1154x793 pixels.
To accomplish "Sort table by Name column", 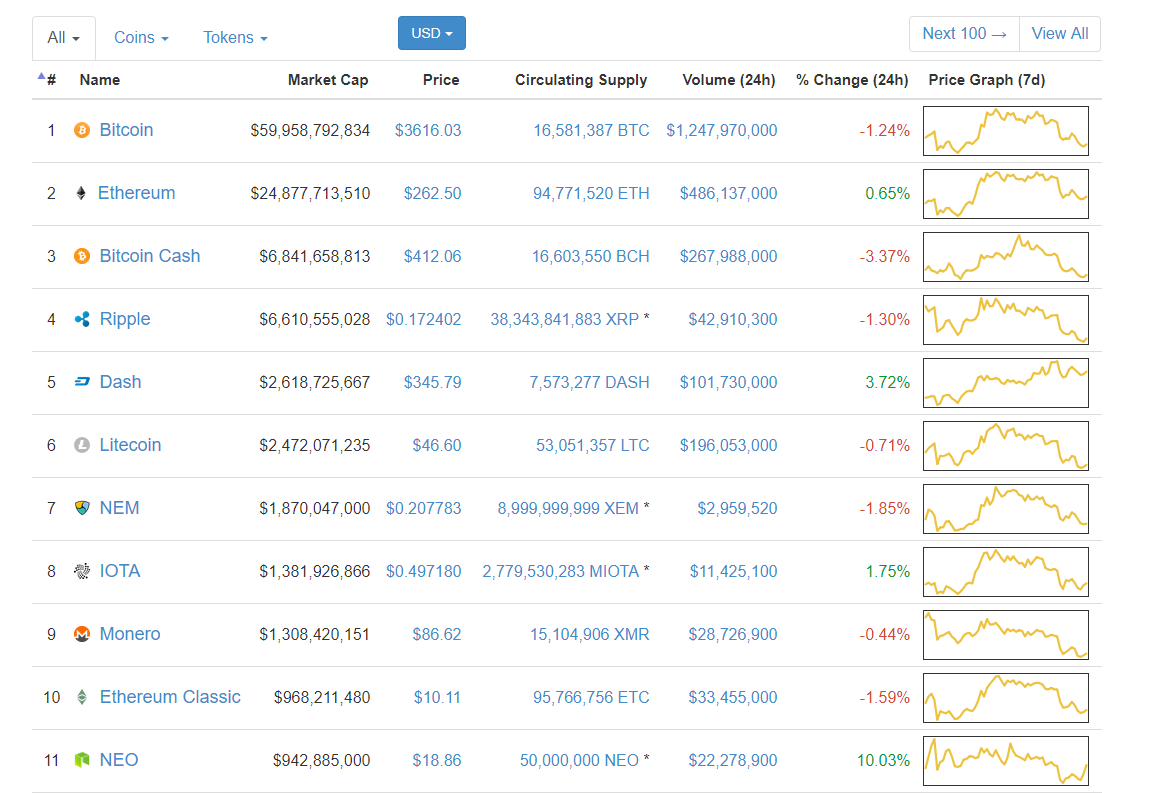I will pos(99,80).
